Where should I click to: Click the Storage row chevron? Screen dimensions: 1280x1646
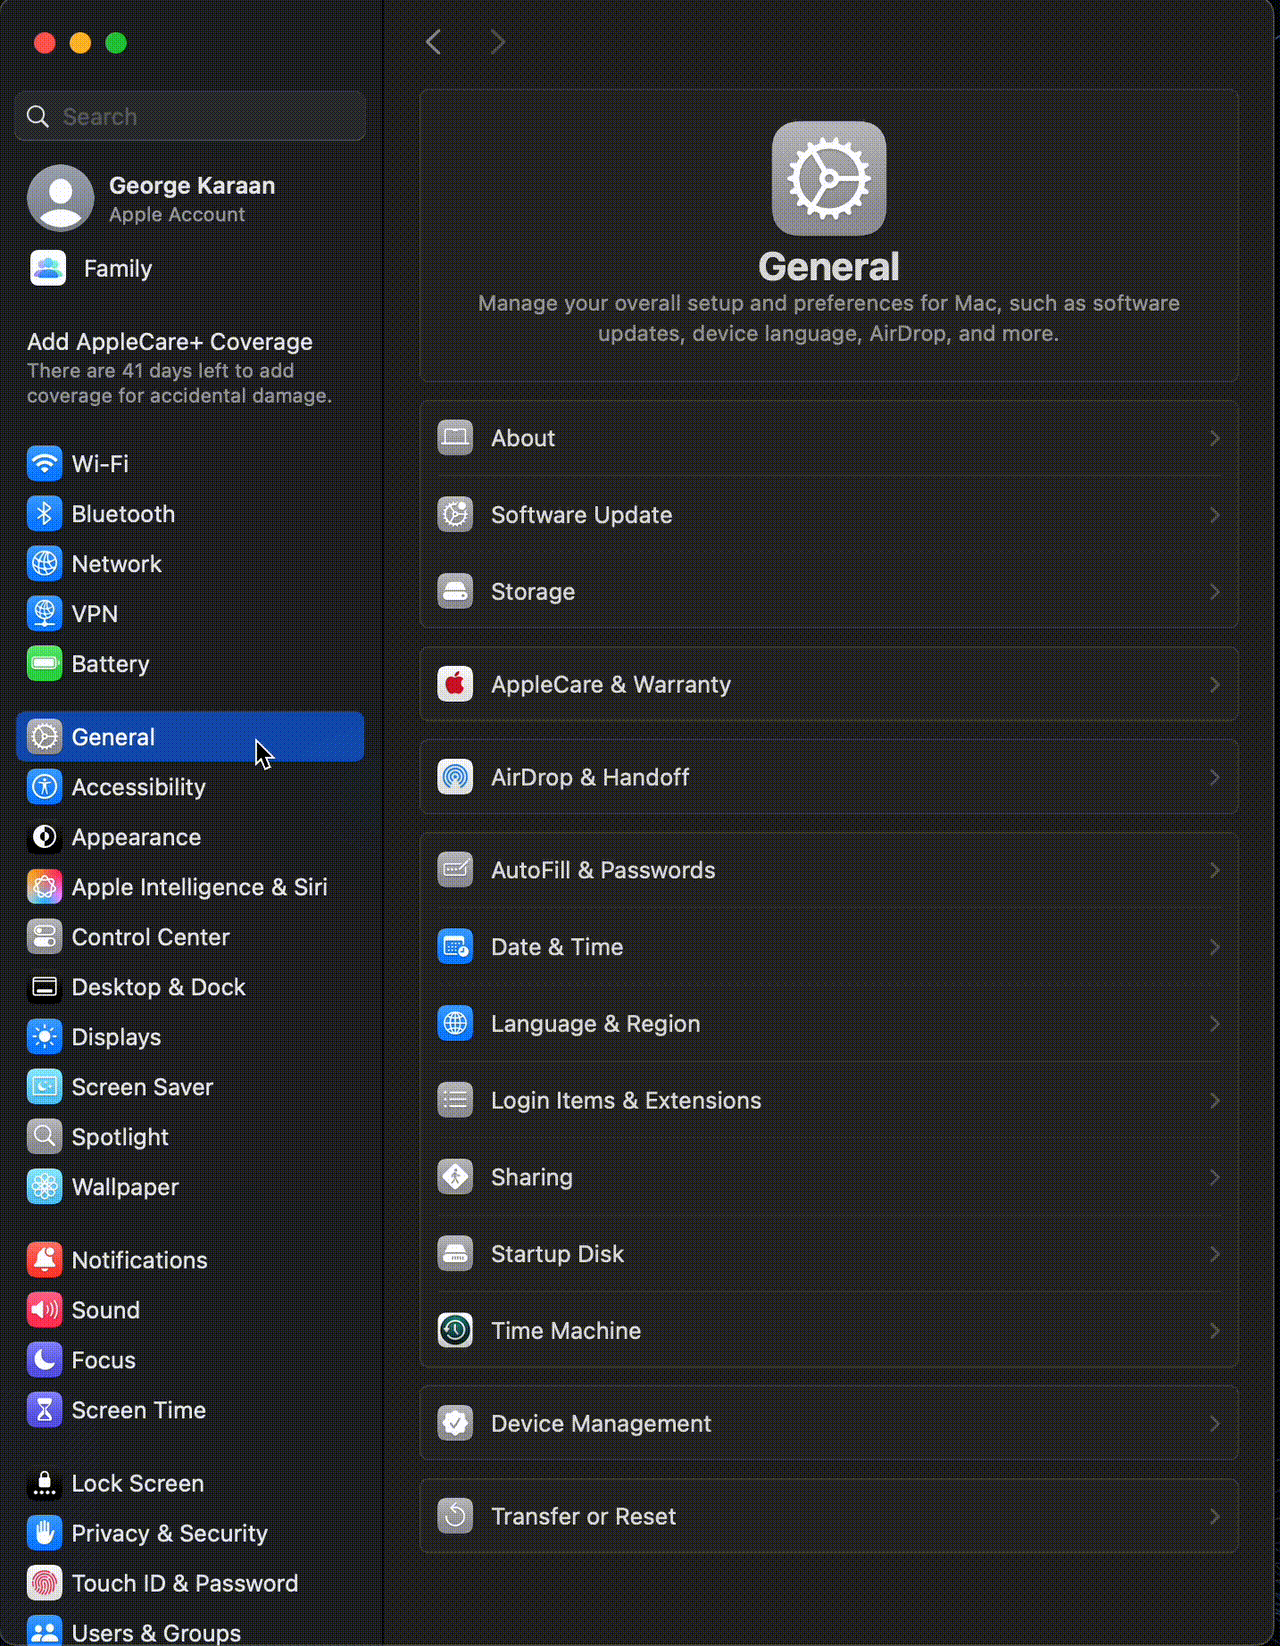pyautogui.click(x=1215, y=592)
